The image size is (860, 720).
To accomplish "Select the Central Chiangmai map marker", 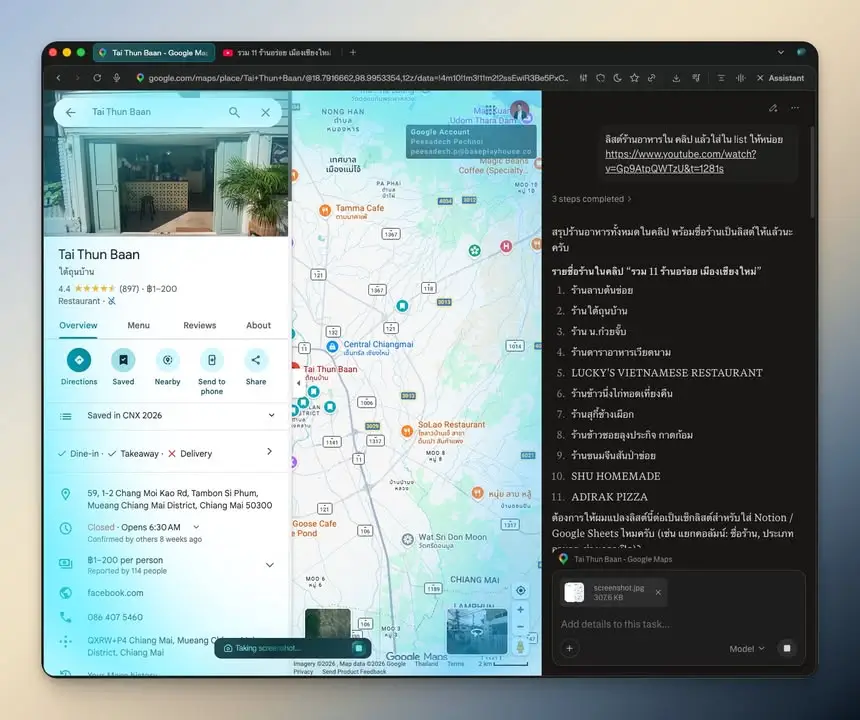I will click(332, 347).
